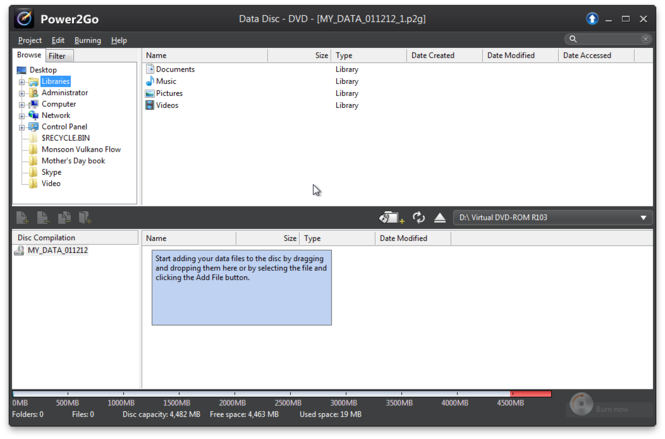Screen dimensions: 665x439
Task: Expand the Network node
Action: point(22,116)
